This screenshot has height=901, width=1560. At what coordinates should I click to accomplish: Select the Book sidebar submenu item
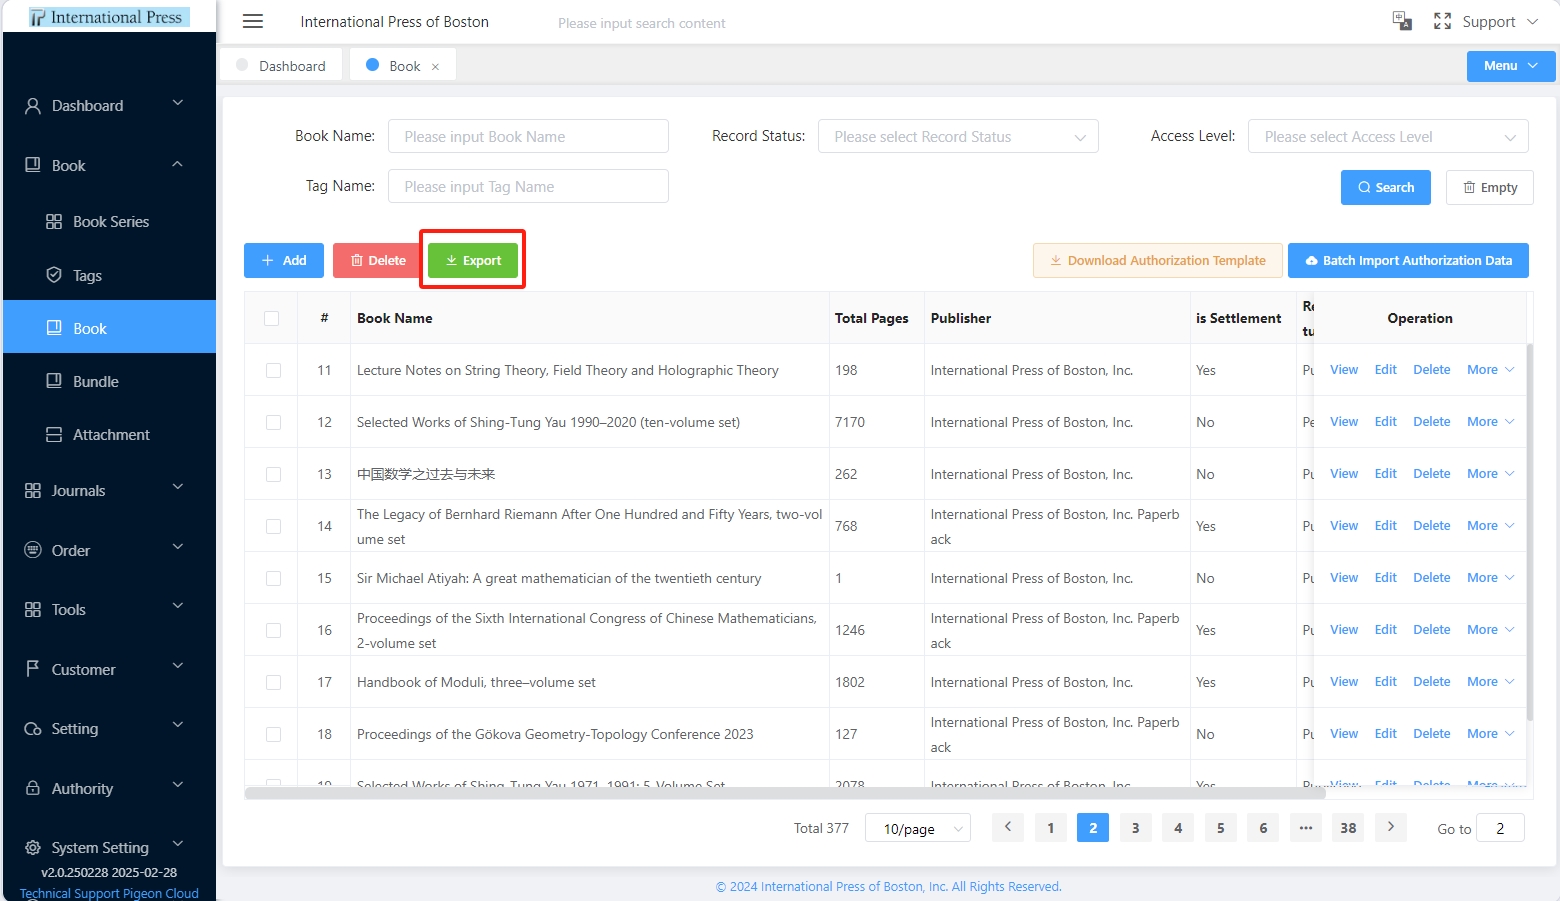108,328
